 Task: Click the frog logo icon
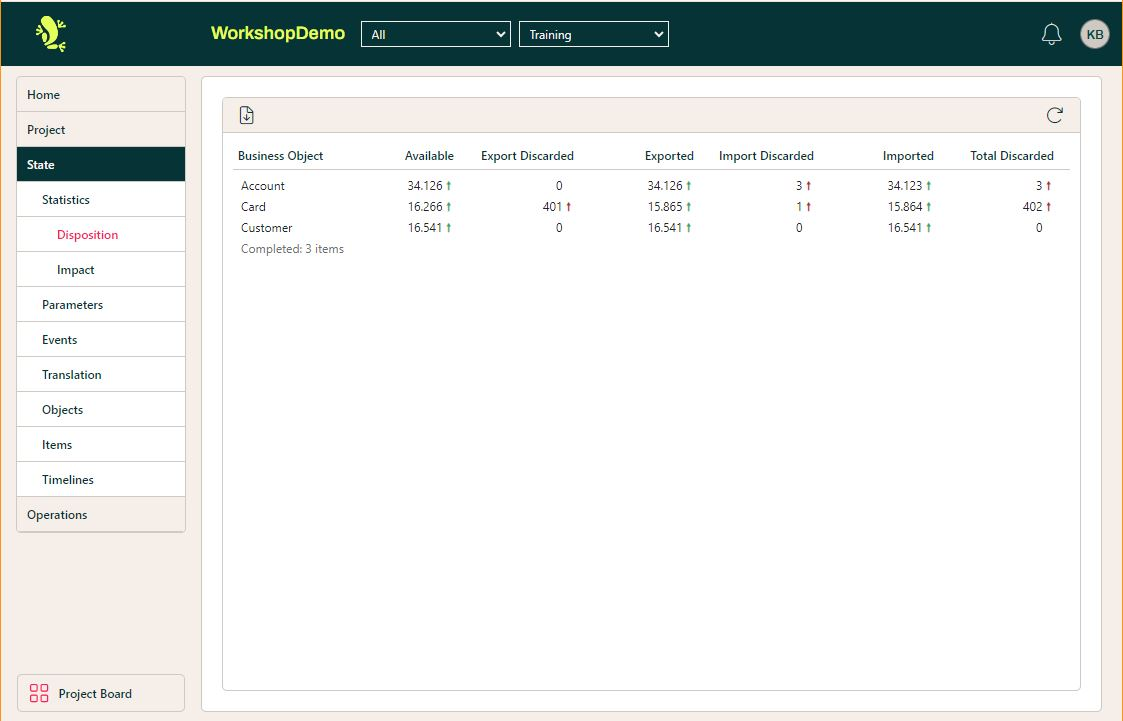(50, 34)
